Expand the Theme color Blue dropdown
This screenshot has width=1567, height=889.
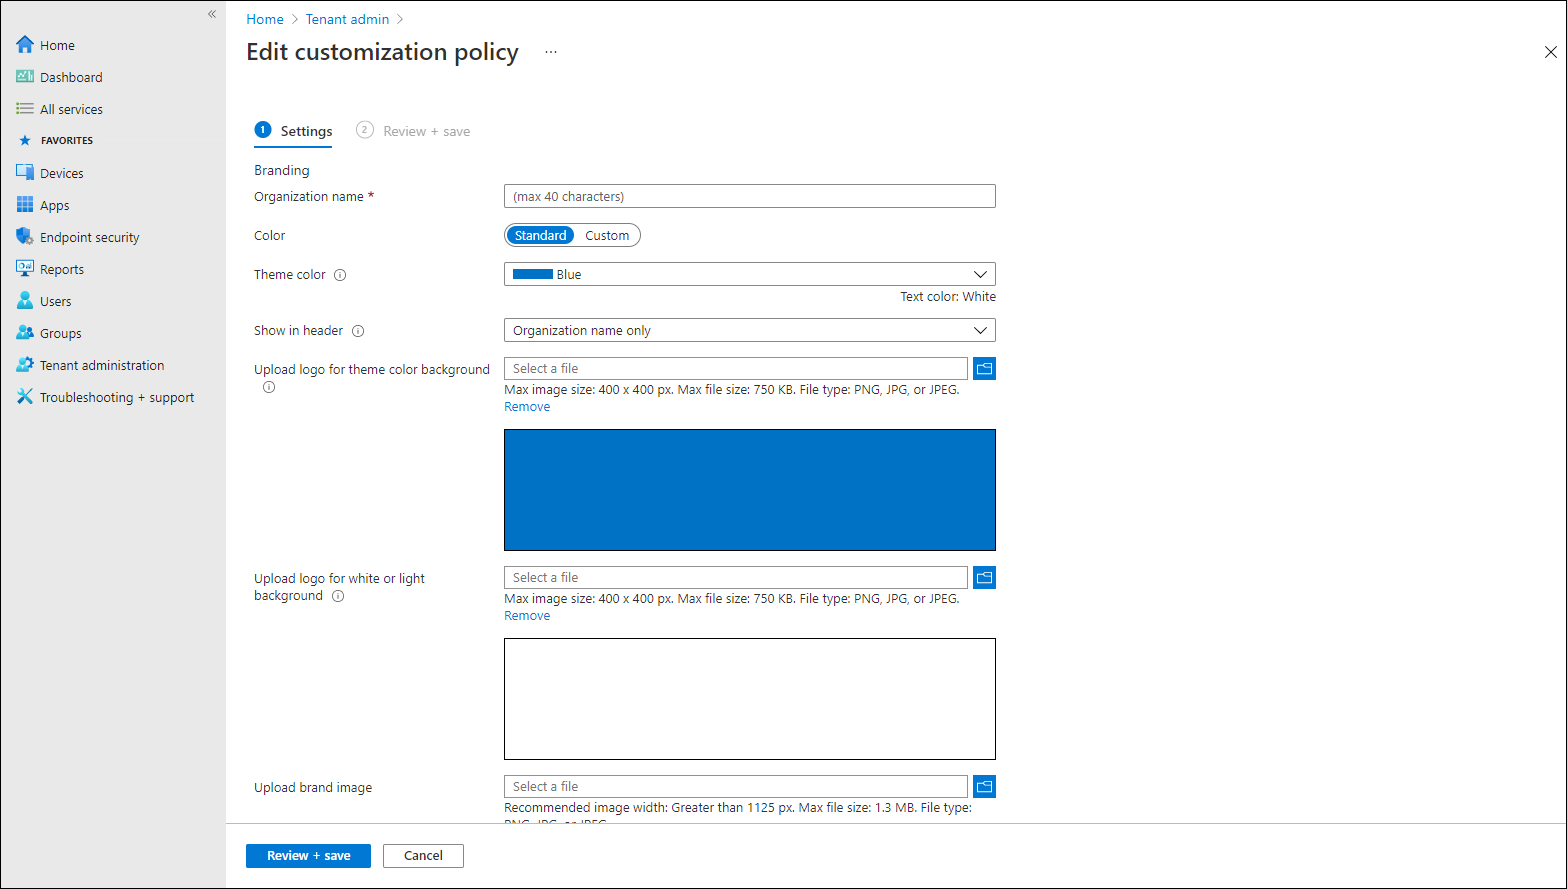749,274
